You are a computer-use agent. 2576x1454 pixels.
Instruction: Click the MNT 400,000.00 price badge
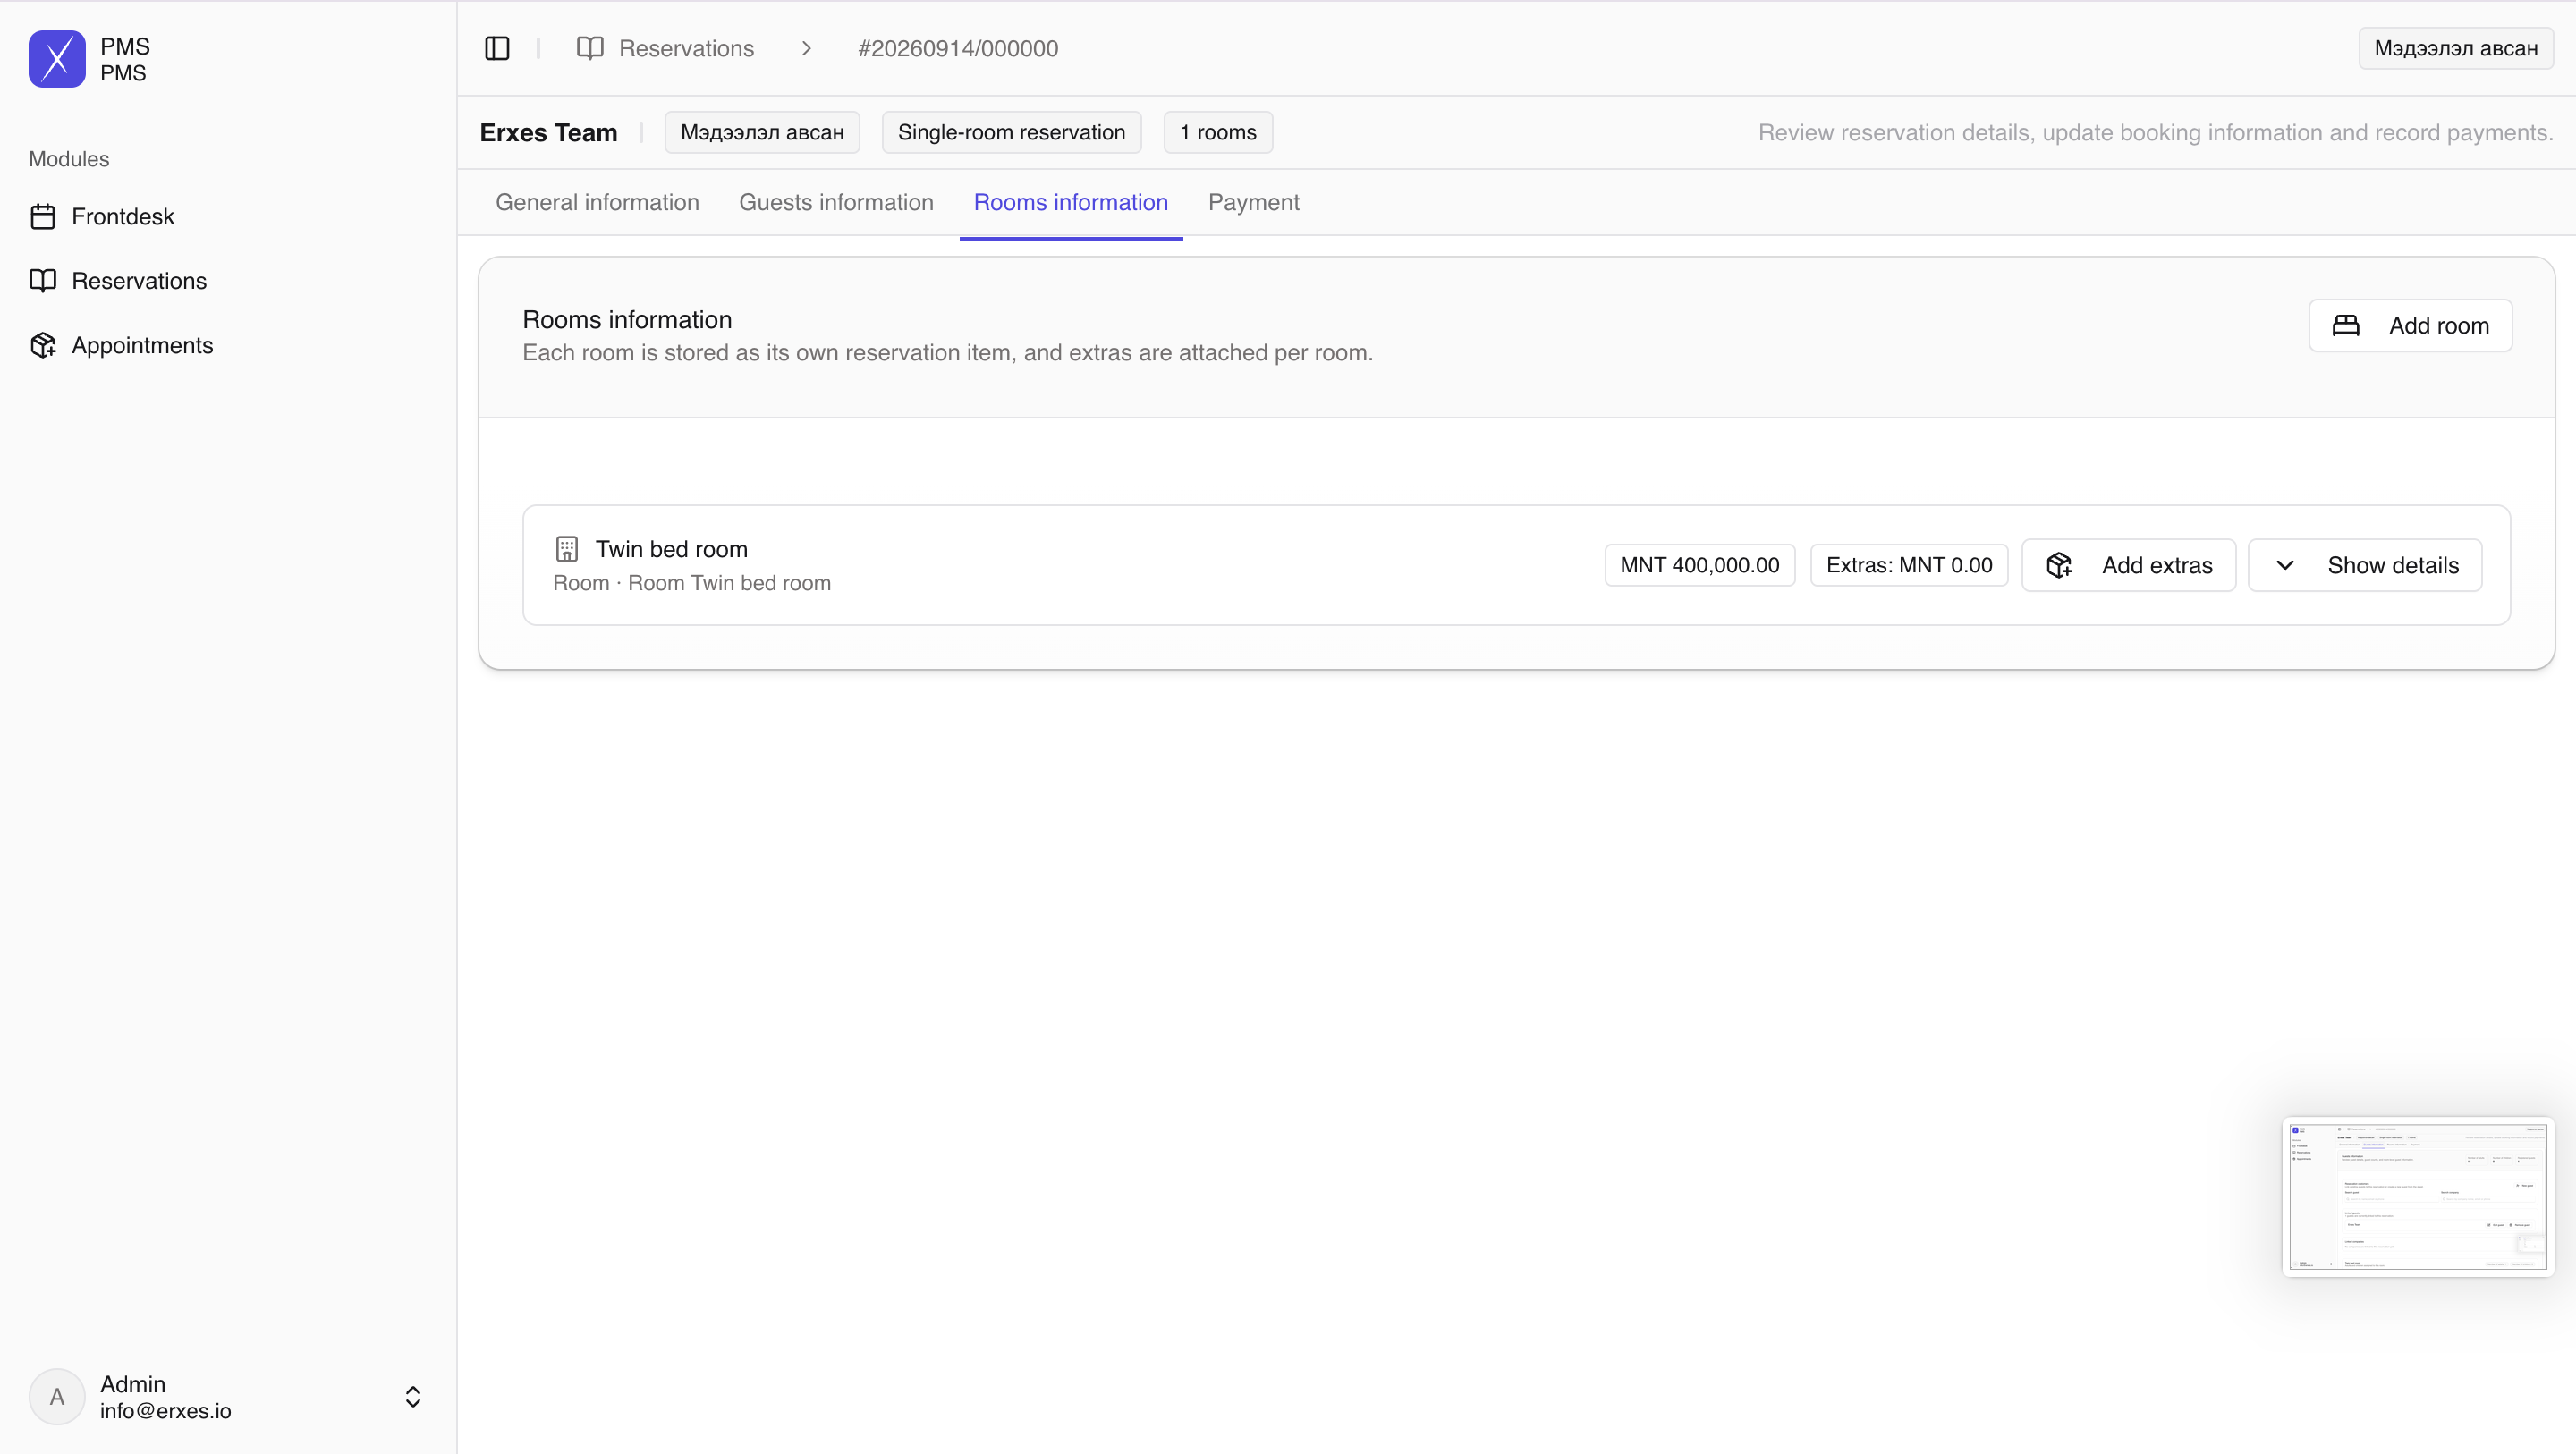(1700, 565)
